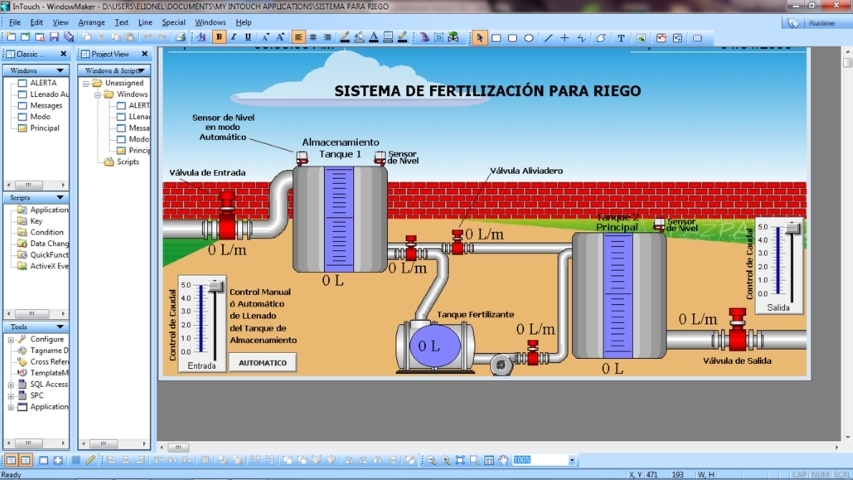Click the Font dialog icon
Image resolution: width=853 pixels, height=480 pixels.
tap(201, 38)
